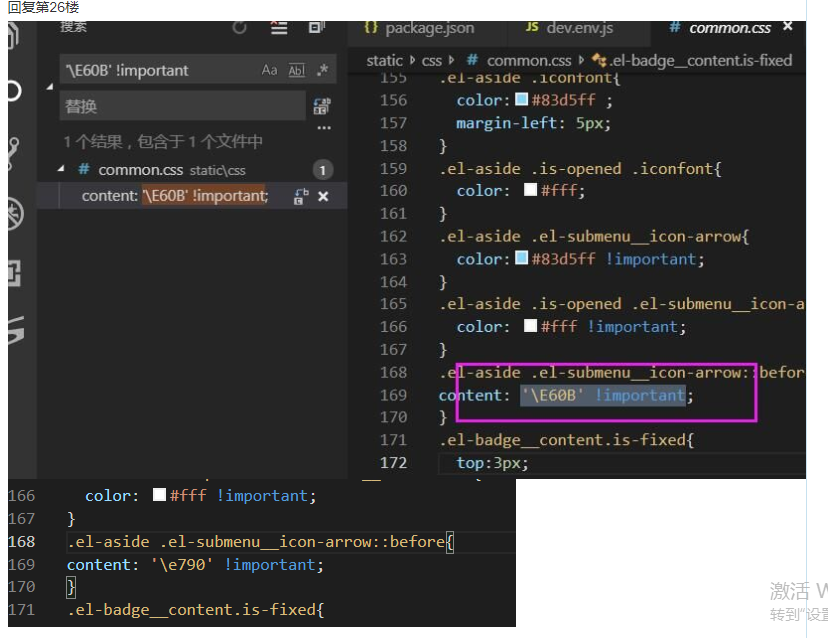Toggle Match Whole Word option
The image size is (828, 638).
click(x=296, y=70)
